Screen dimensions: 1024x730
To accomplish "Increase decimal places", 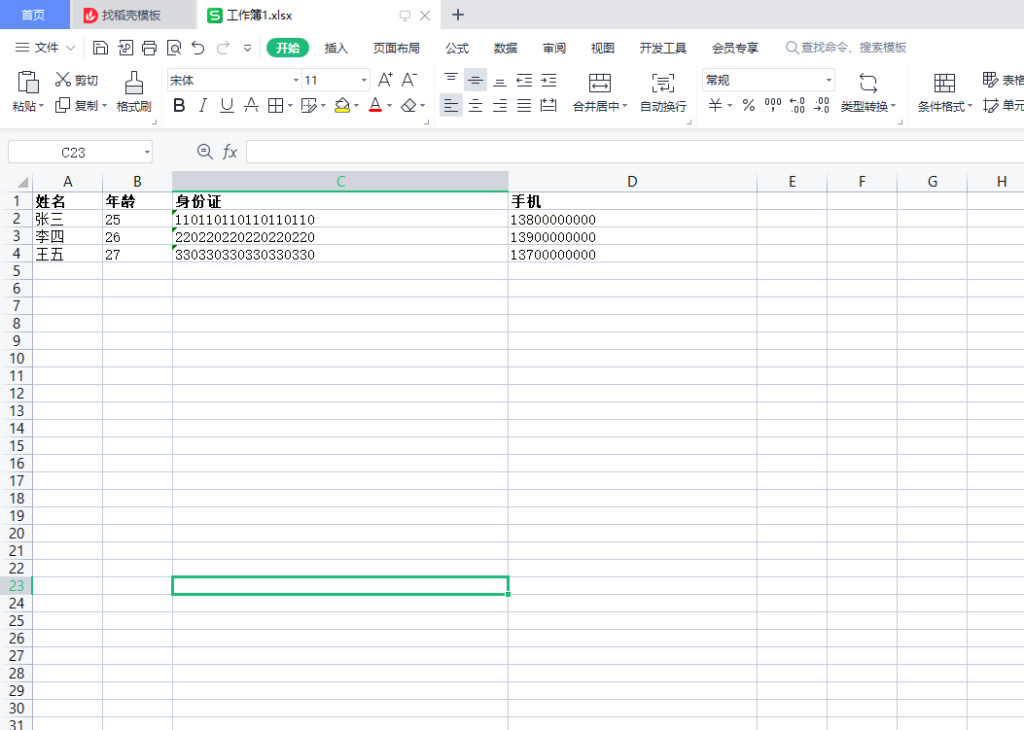I will [797, 105].
